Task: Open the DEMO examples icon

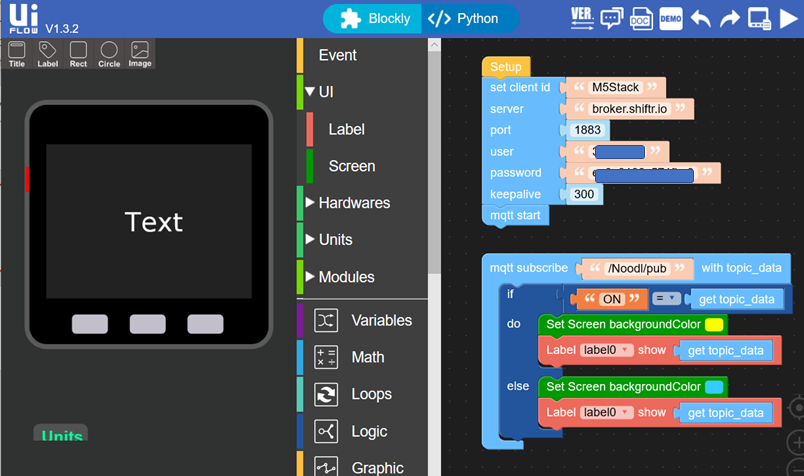Action: pos(671,18)
